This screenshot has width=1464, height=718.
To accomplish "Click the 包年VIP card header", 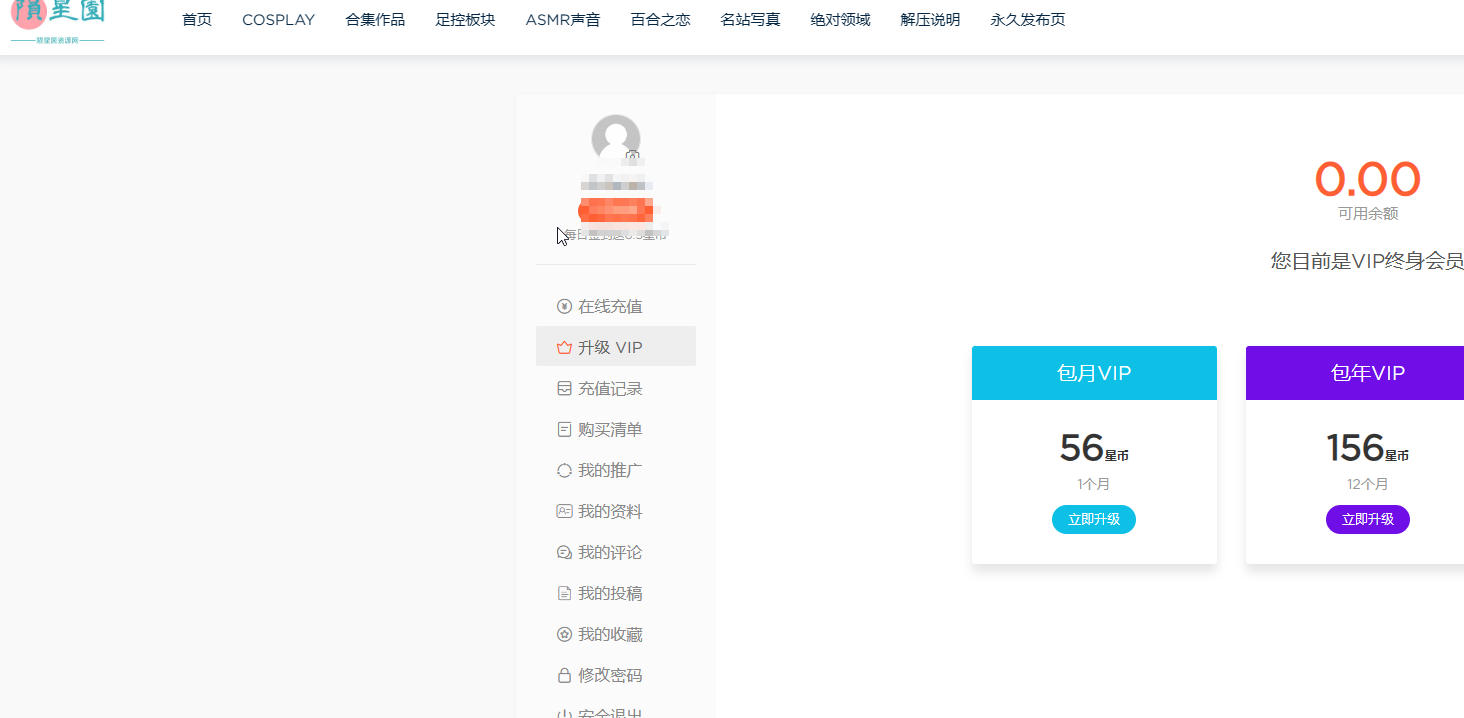I will point(1355,373).
